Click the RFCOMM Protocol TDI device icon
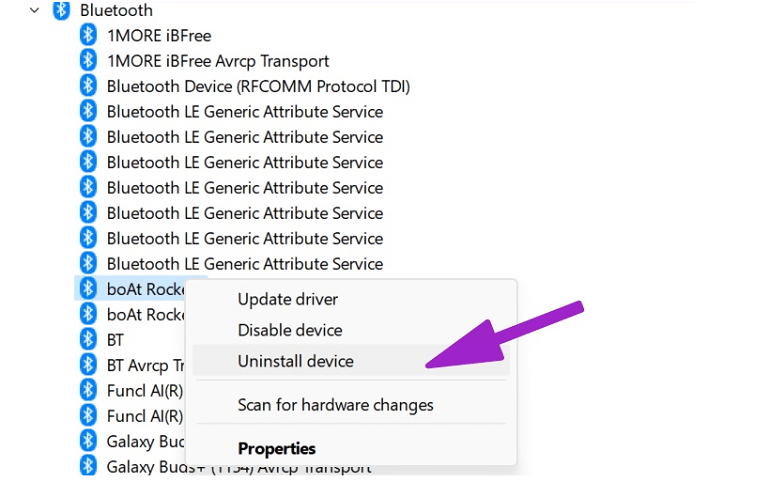This screenshot has height=482, width=770. [x=88, y=86]
